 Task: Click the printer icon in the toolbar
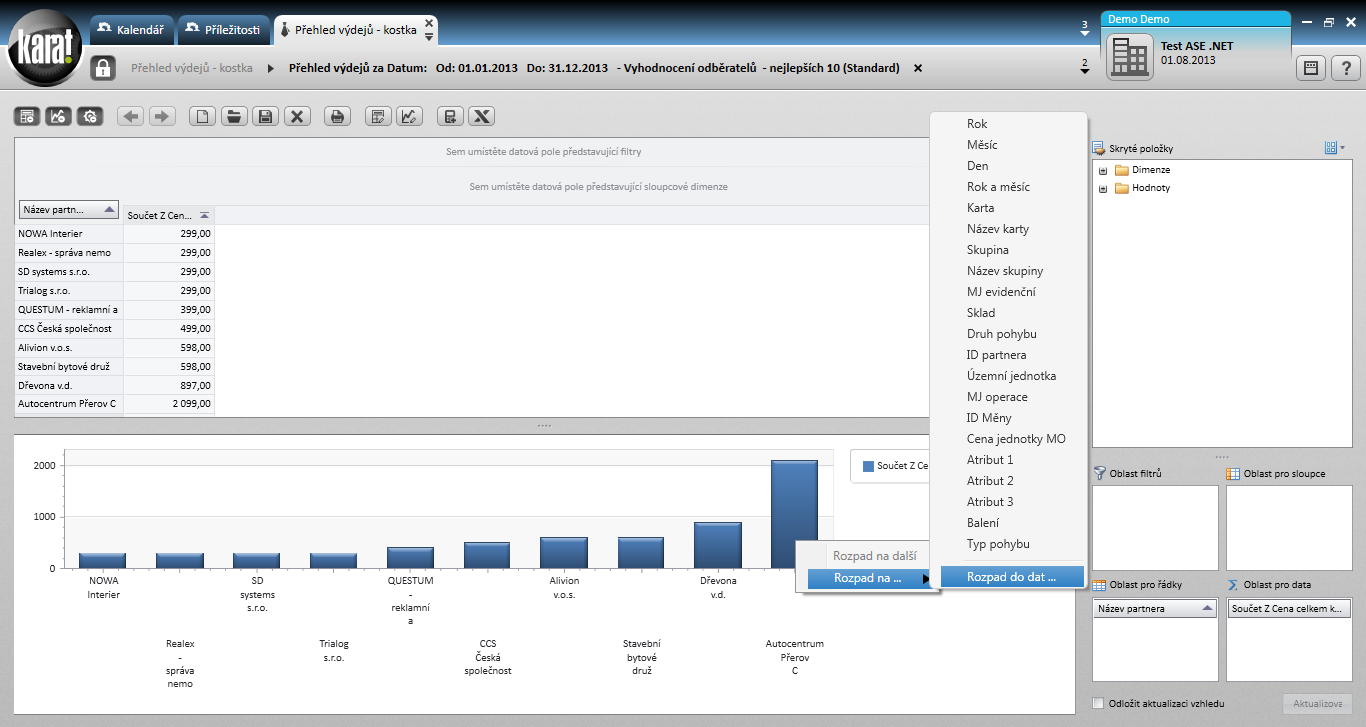click(337, 117)
